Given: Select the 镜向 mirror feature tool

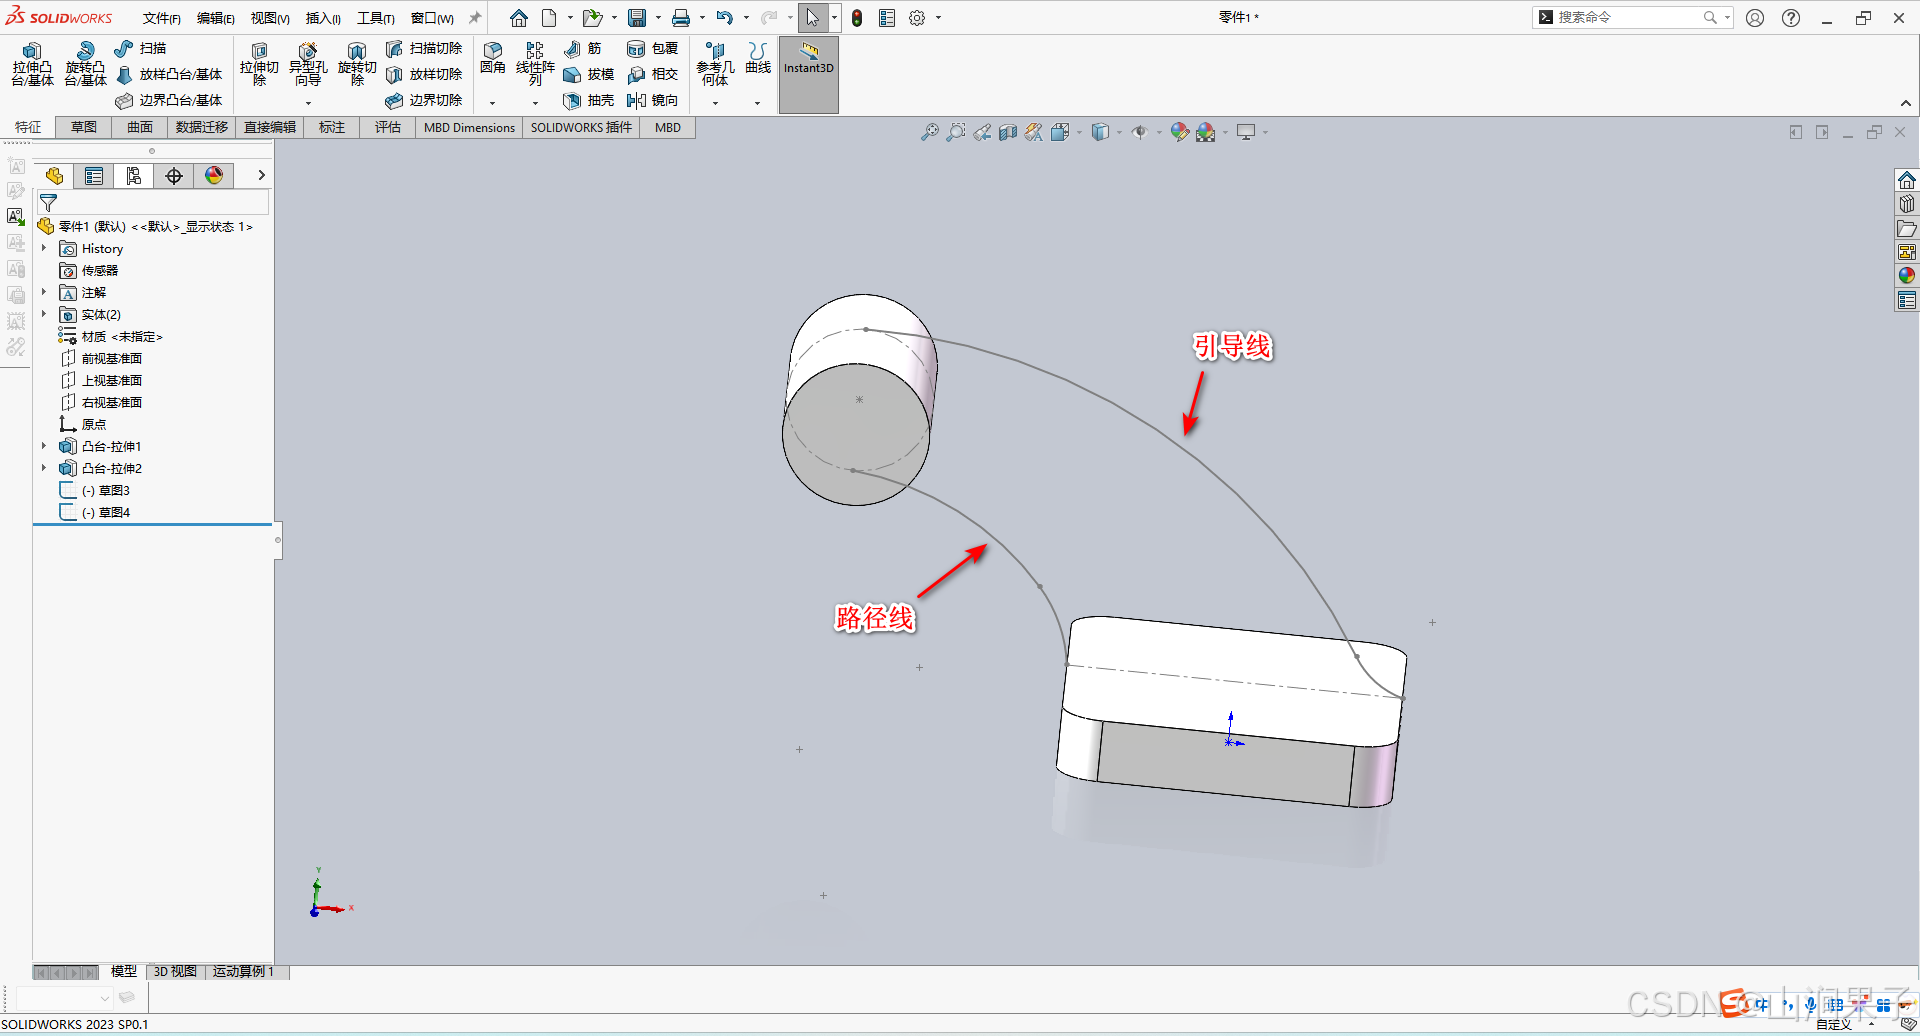Looking at the screenshot, I should [653, 100].
